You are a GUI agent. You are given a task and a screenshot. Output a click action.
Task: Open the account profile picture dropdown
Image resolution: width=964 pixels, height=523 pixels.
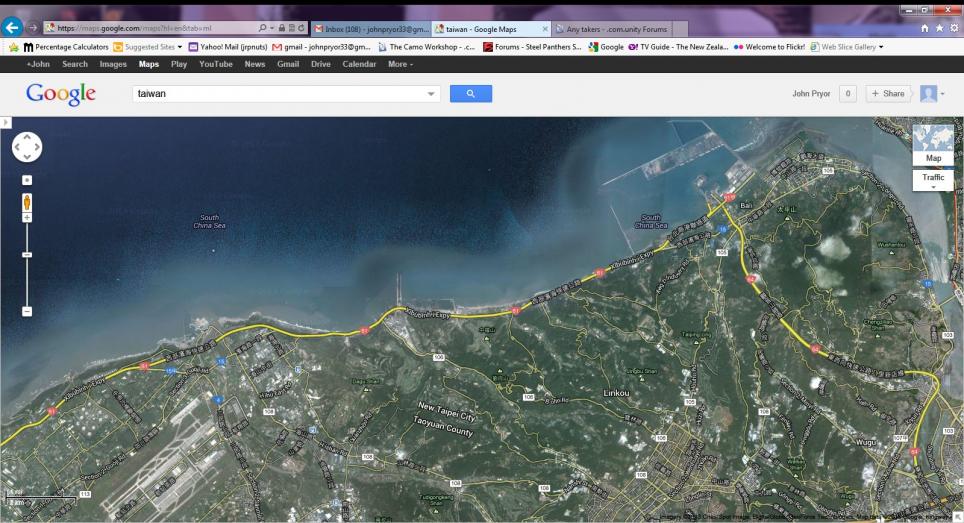(x=932, y=93)
